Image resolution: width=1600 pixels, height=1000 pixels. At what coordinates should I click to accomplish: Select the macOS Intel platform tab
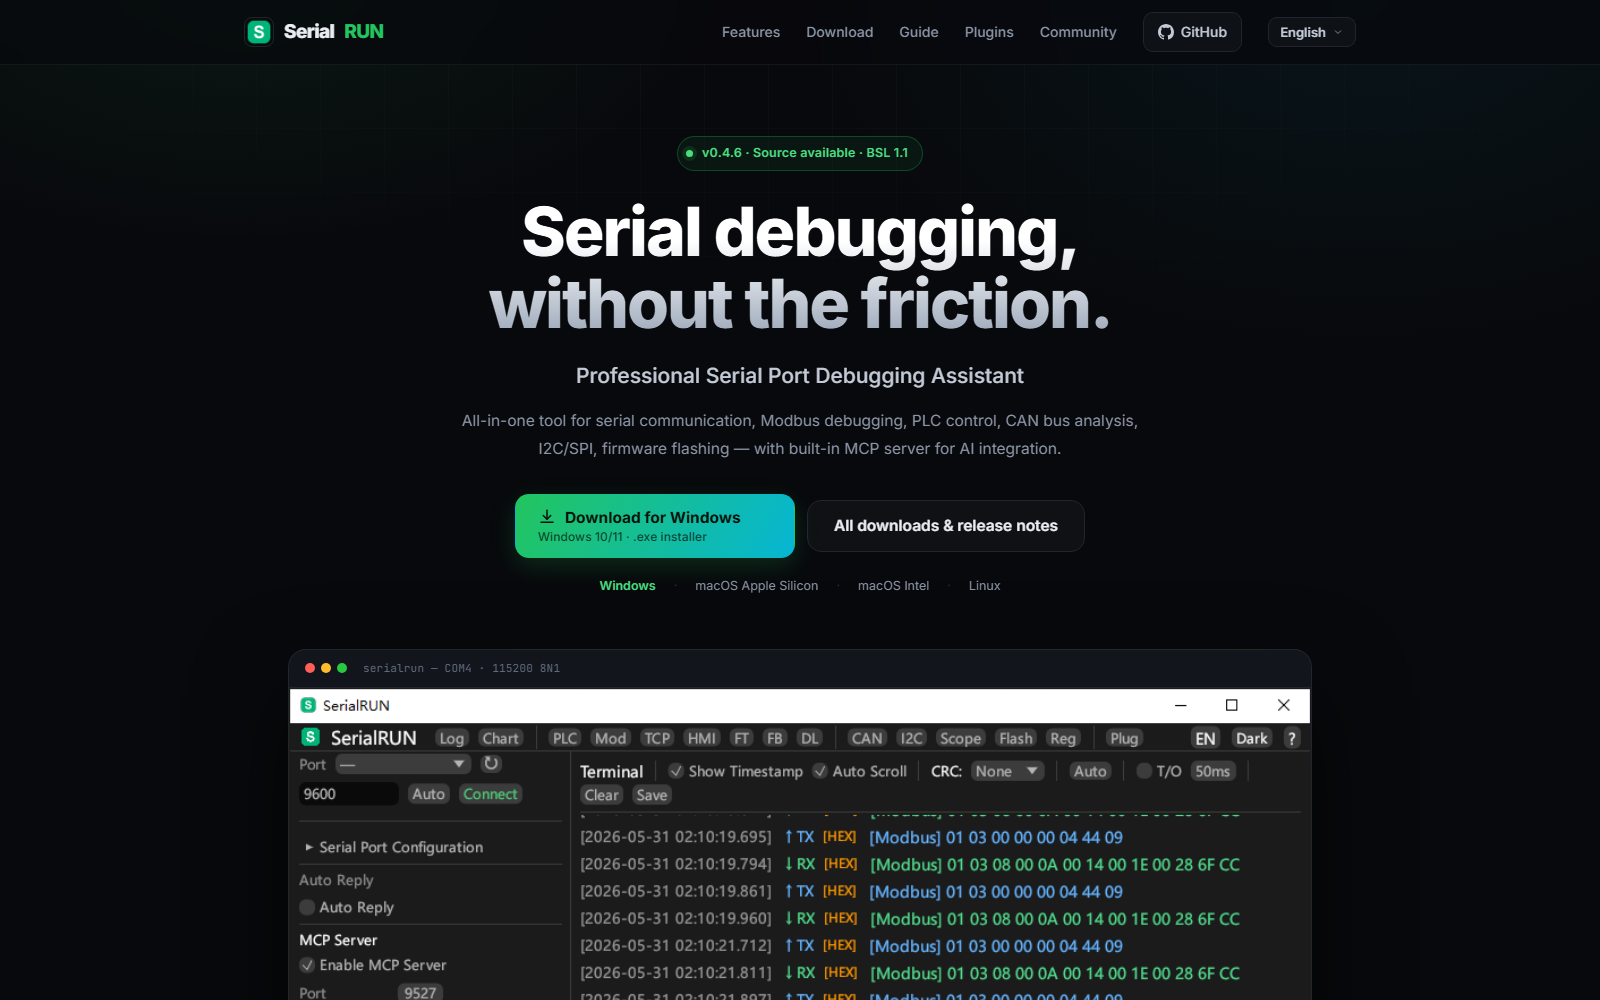(x=894, y=586)
